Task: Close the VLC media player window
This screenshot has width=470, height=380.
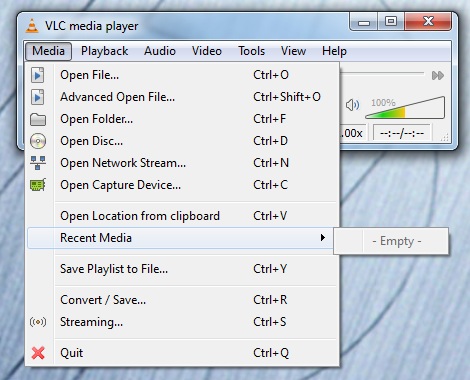Action: pyautogui.click(x=428, y=22)
